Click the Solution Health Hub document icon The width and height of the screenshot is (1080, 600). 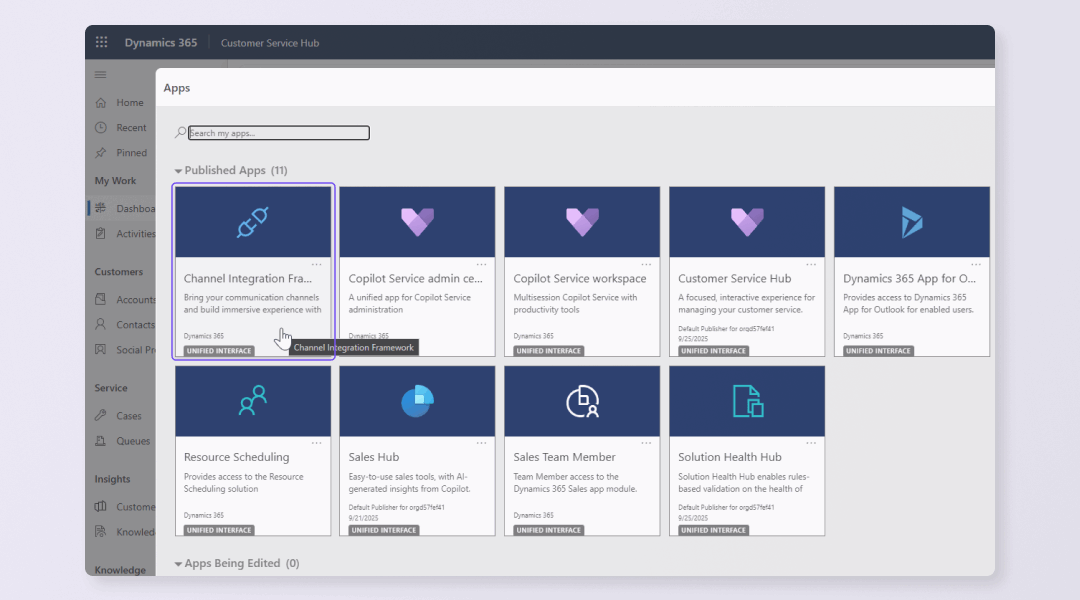(747, 401)
